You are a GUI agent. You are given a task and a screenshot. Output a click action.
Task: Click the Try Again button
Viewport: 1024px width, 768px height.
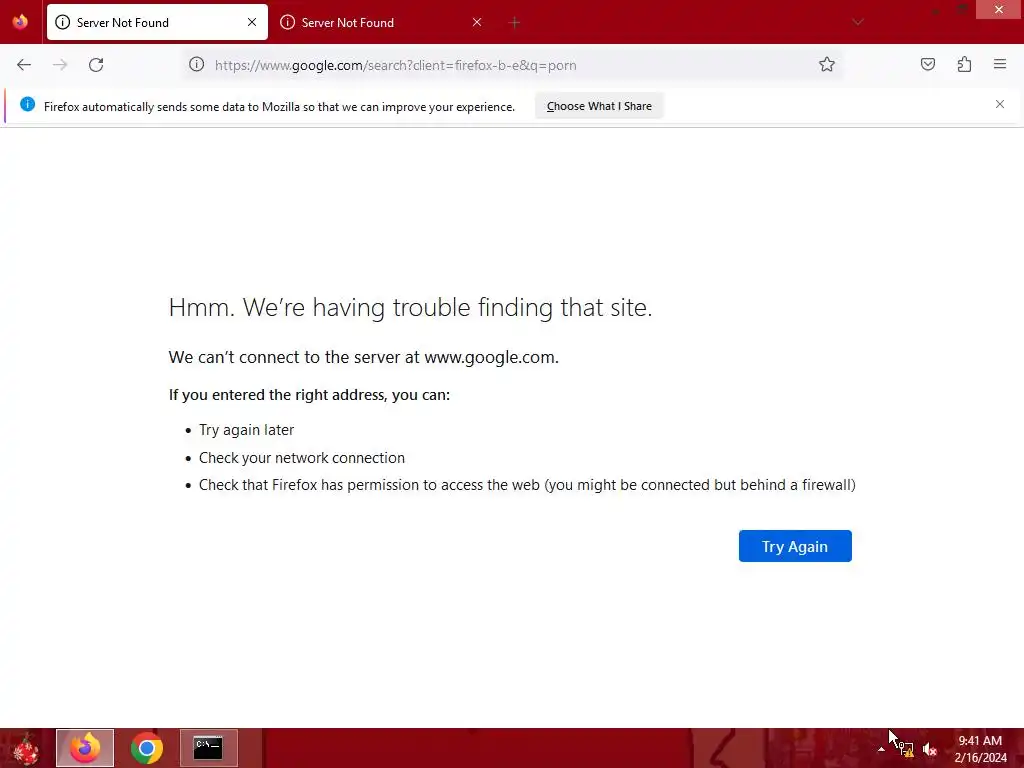pyautogui.click(x=795, y=546)
